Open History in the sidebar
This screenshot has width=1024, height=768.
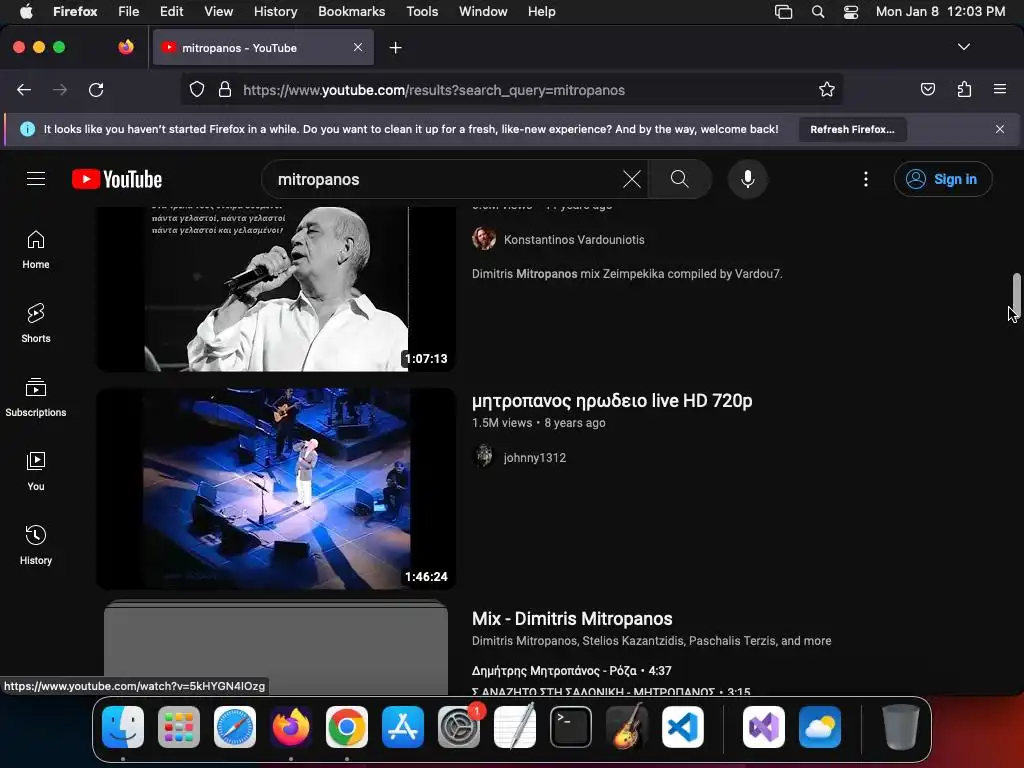(x=36, y=545)
